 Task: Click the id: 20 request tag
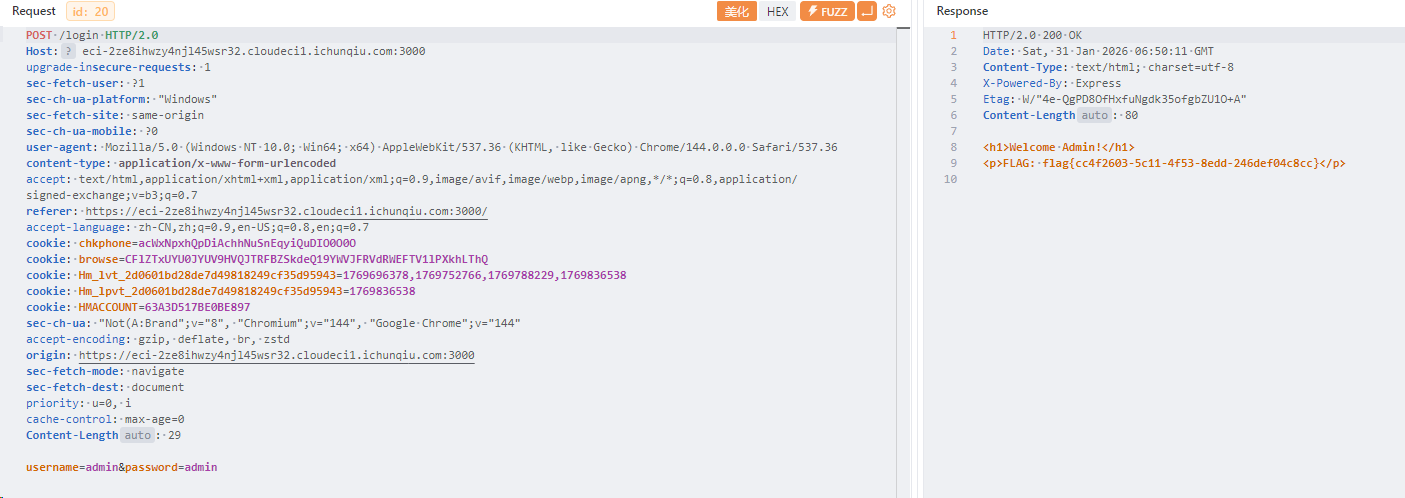pos(90,11)
